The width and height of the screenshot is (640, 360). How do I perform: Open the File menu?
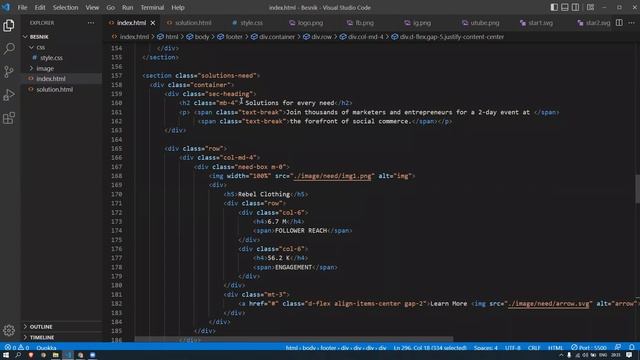pyautogui.click(x=22, y=7)
